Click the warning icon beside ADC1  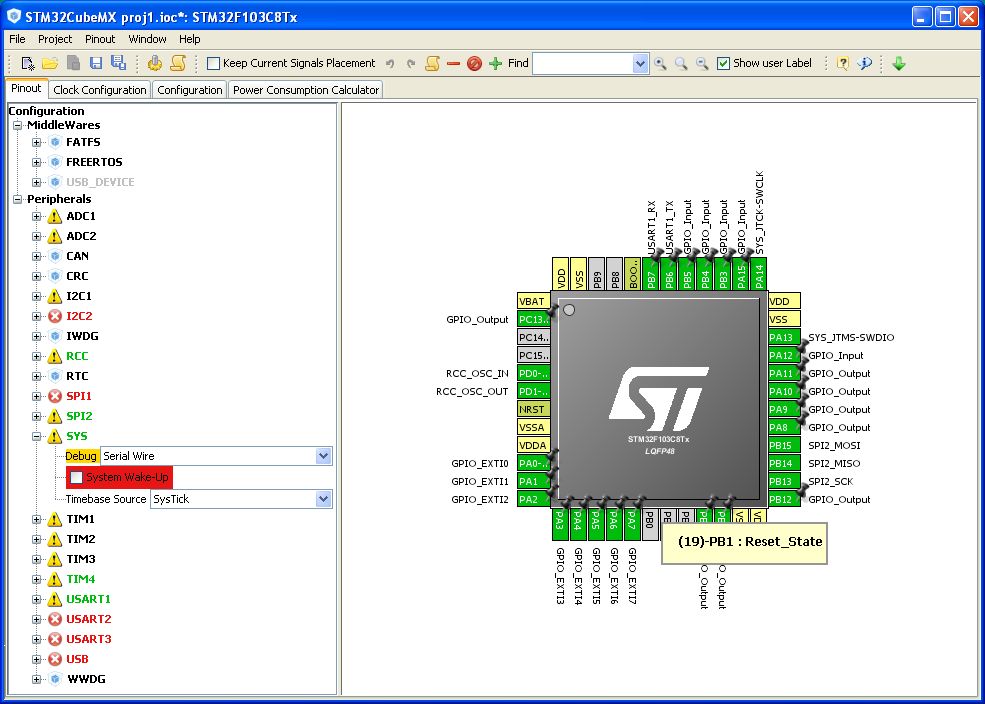(55, 217)
